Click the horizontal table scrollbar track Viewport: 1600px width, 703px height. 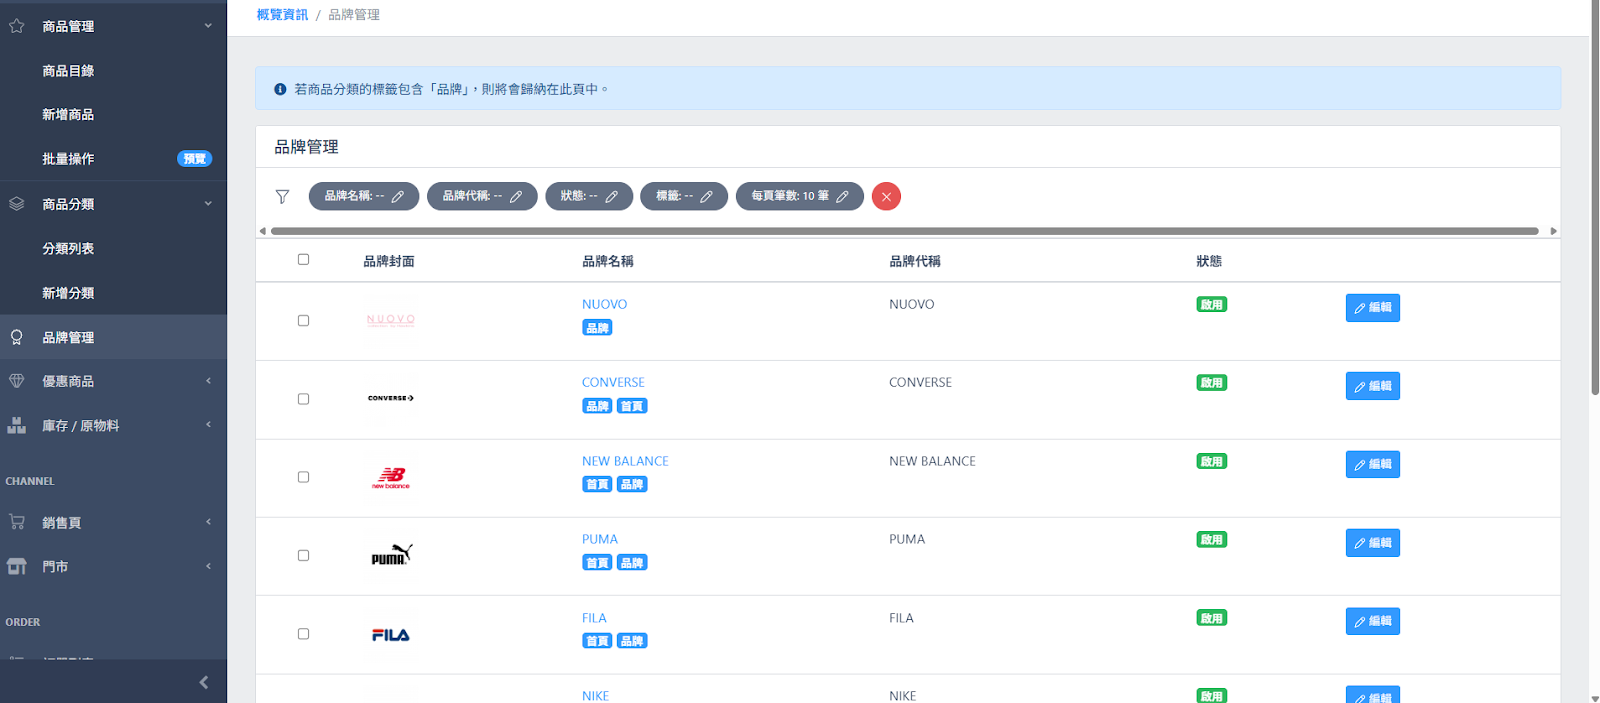[x=905, y=231]
